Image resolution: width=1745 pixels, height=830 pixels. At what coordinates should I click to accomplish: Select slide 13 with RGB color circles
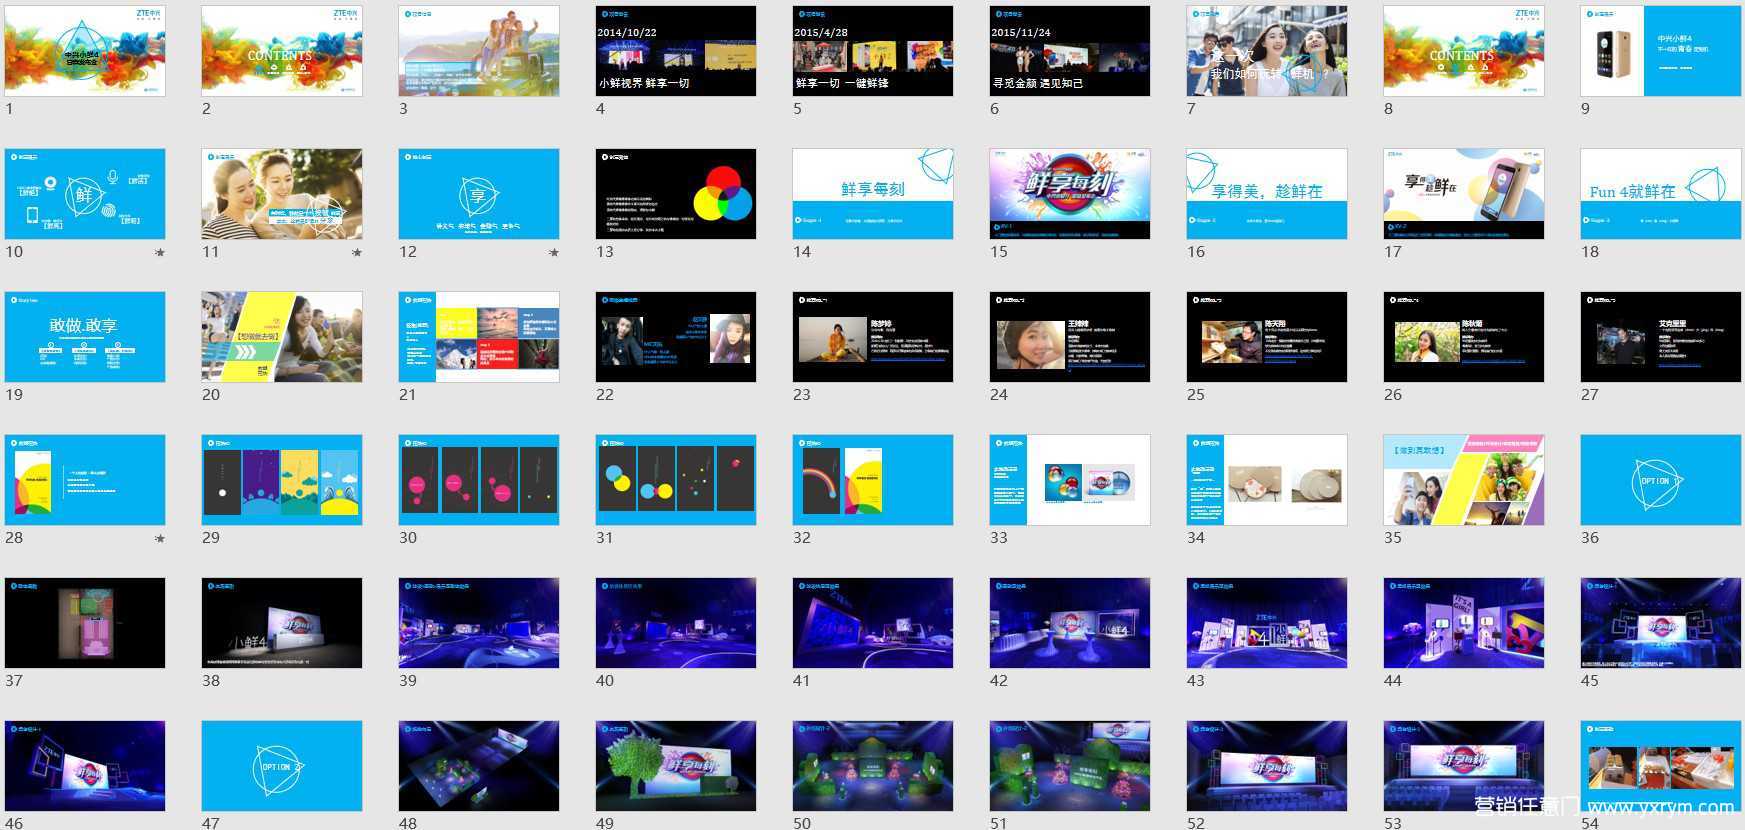[676, 194]
